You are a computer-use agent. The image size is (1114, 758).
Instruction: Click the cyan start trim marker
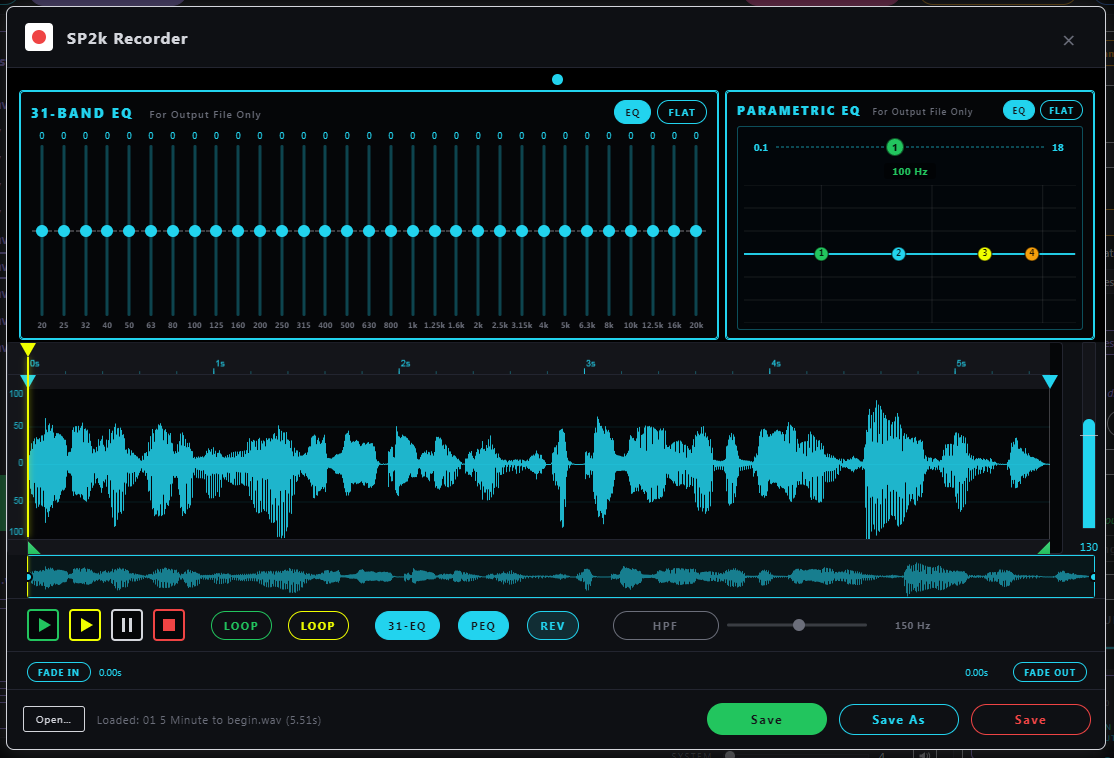(28, 381)
